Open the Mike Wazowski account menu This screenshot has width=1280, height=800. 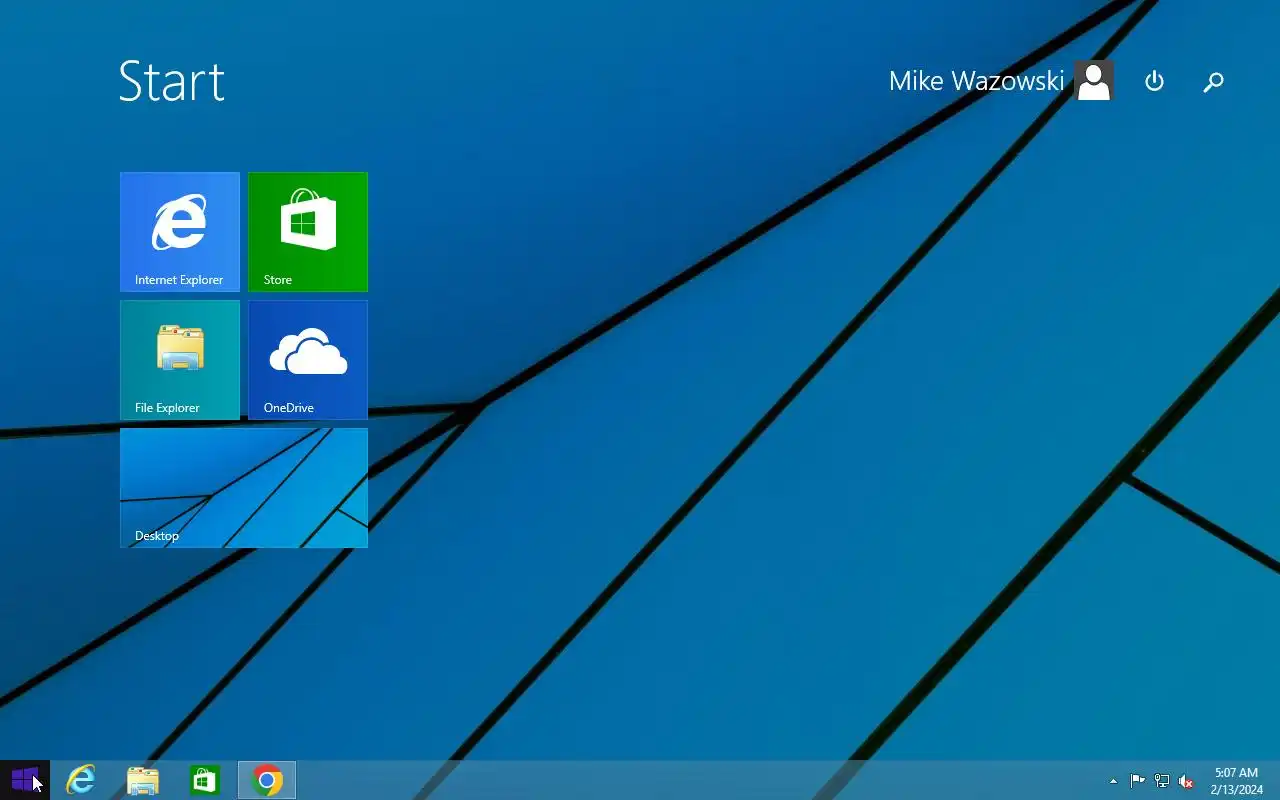pos(1001,81)
